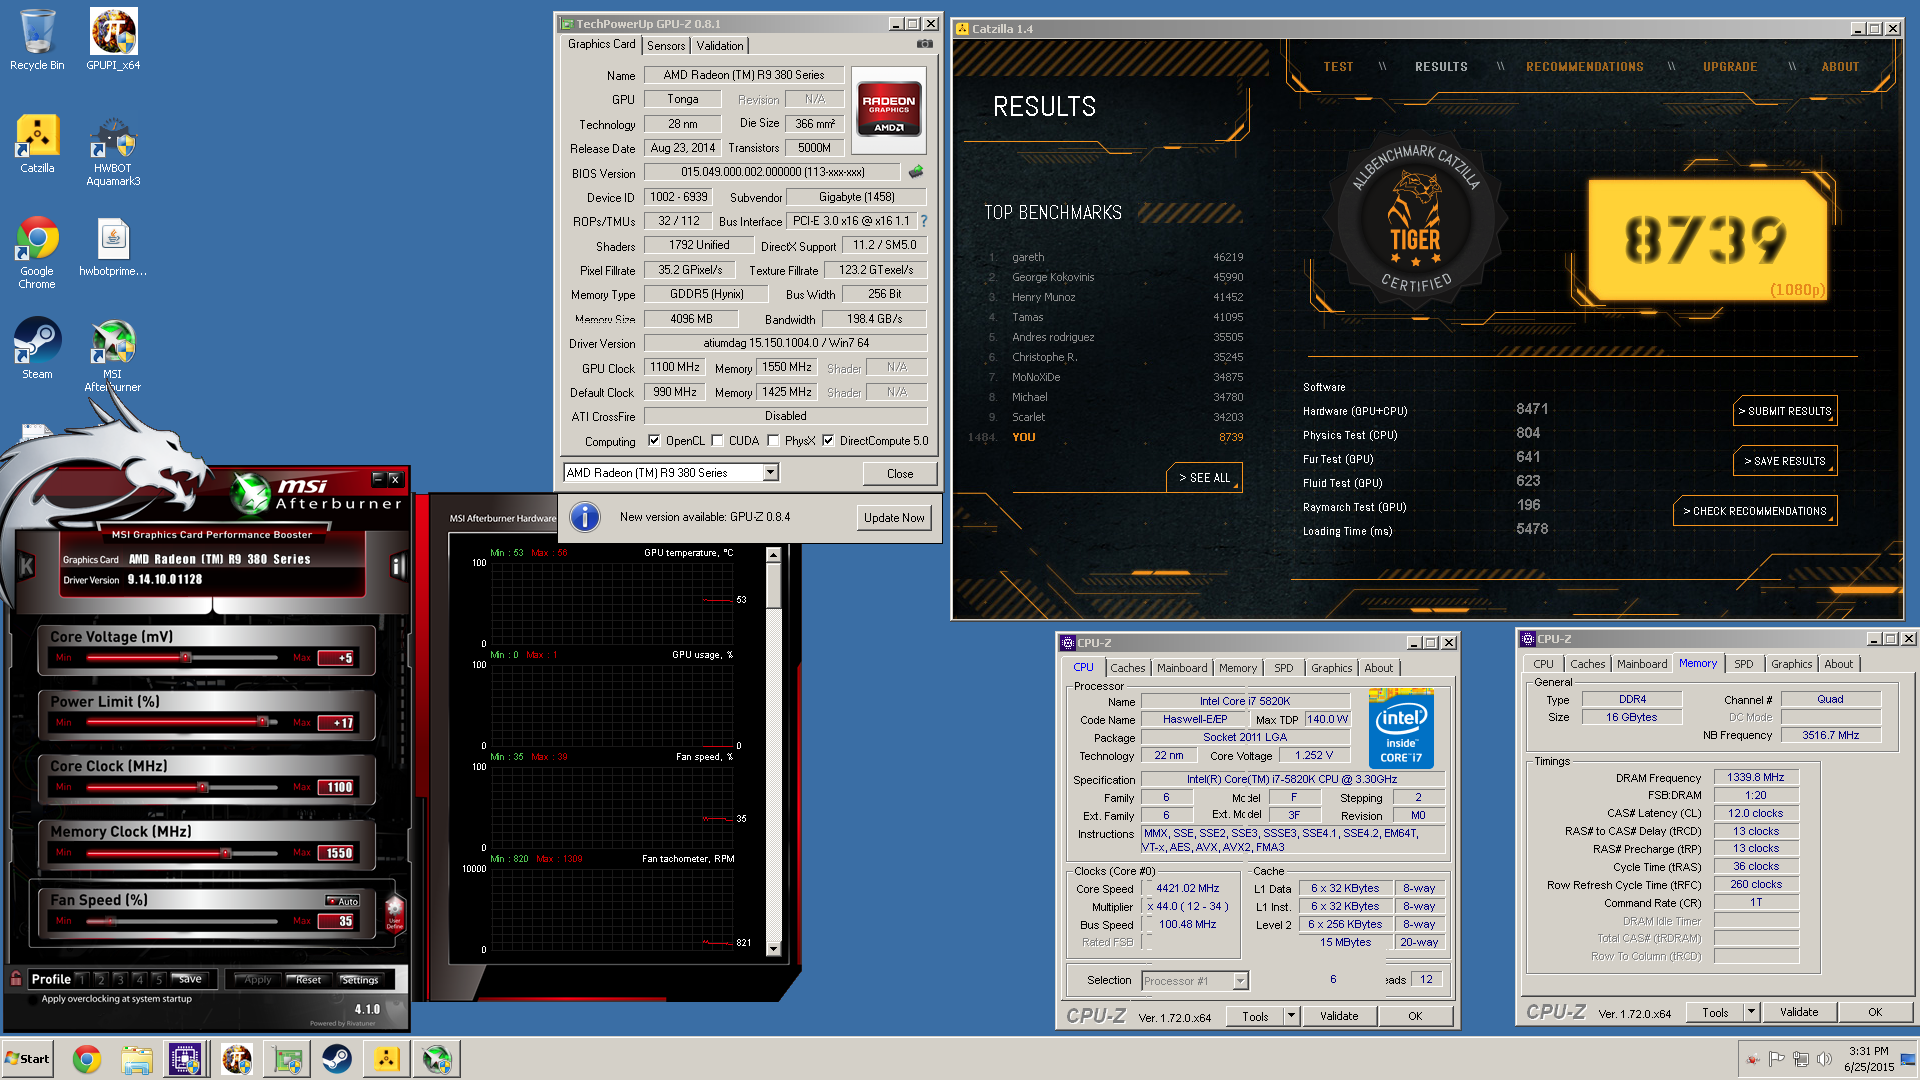Open the HWBOT Aquamark3 desktop shortcut
The width and height of the screenshot is (1920, 1080).
pyautogui.click(x=113, y=150)
